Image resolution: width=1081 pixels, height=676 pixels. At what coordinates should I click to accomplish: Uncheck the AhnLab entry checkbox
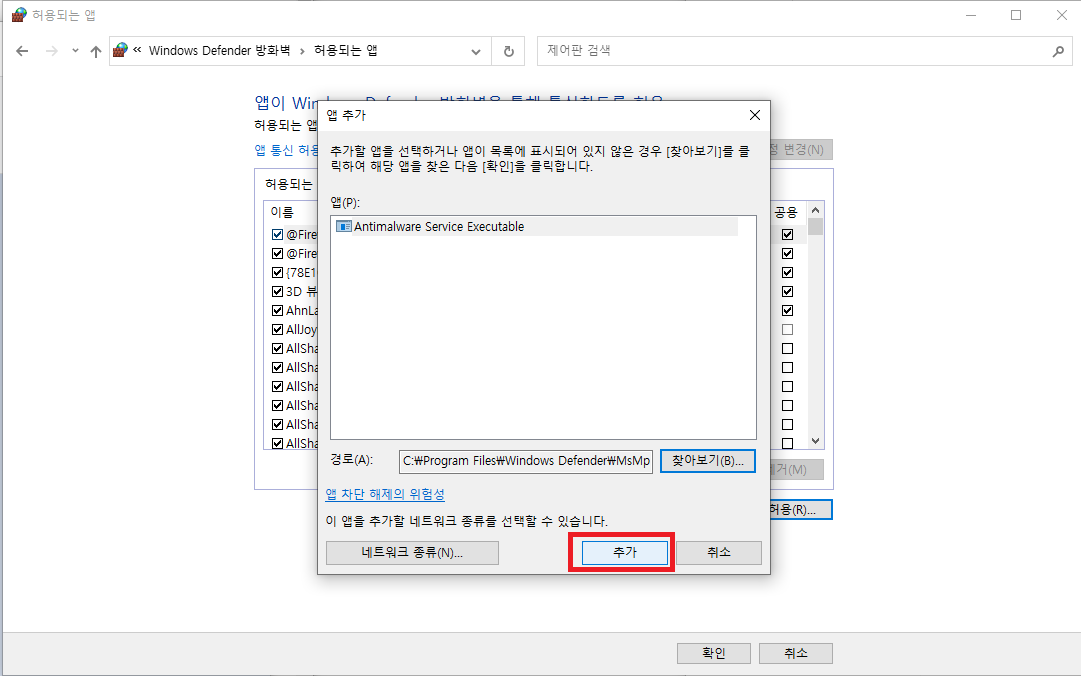pyautogui.click(x=277, y=310)
